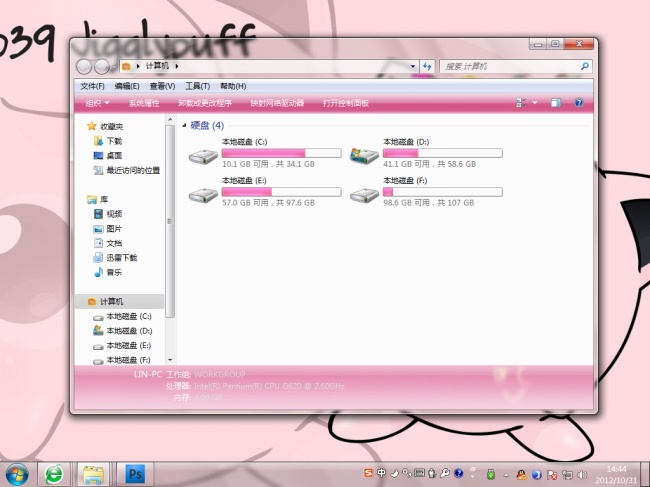
Task: Open the view options dropdown arrow
Action: point(535,103)
